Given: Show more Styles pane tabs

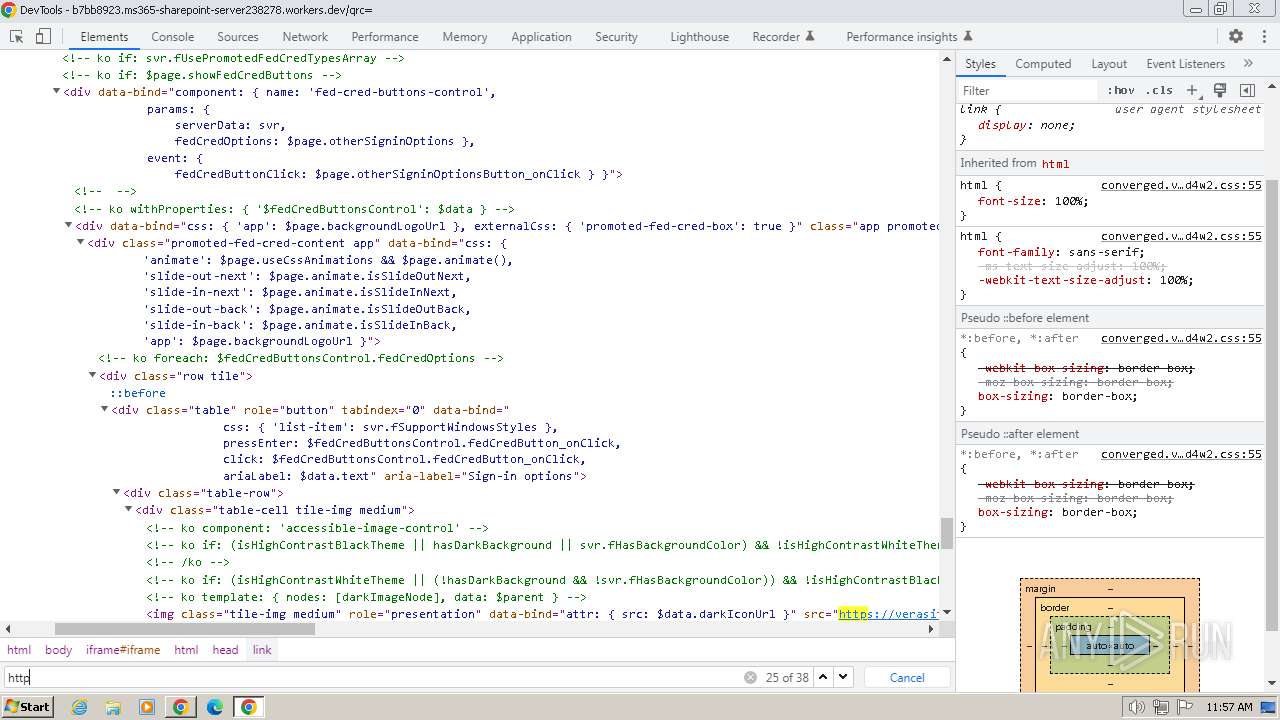Looking at the screenshot, I should [1248, 63].
